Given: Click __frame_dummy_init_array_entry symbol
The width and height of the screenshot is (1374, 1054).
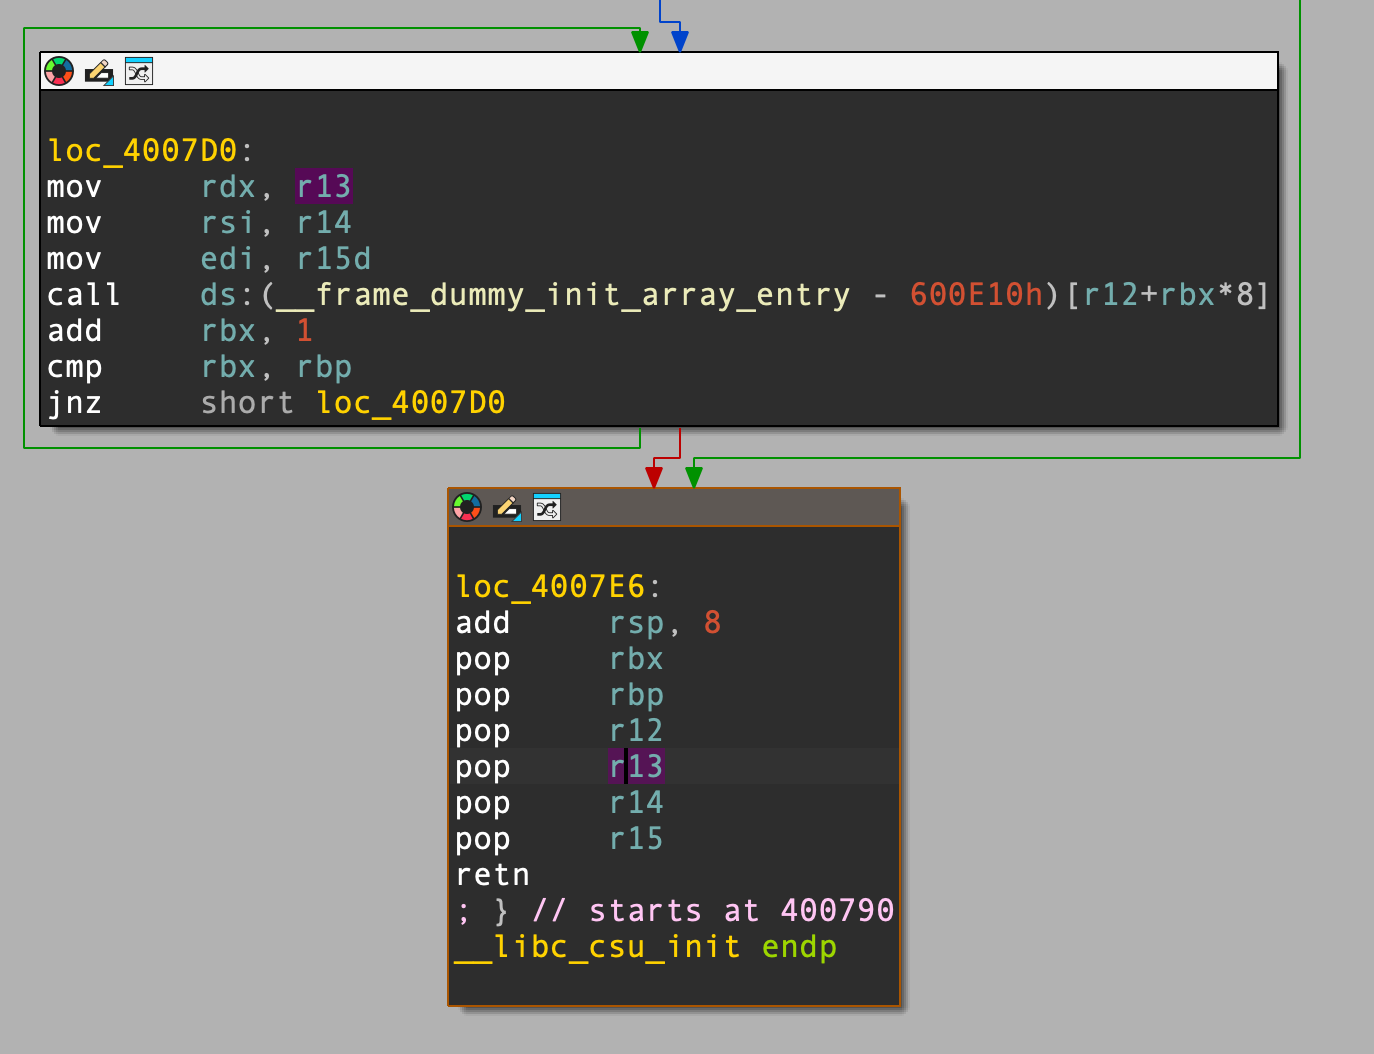Looking at the screenshot, I should (564, 295).
